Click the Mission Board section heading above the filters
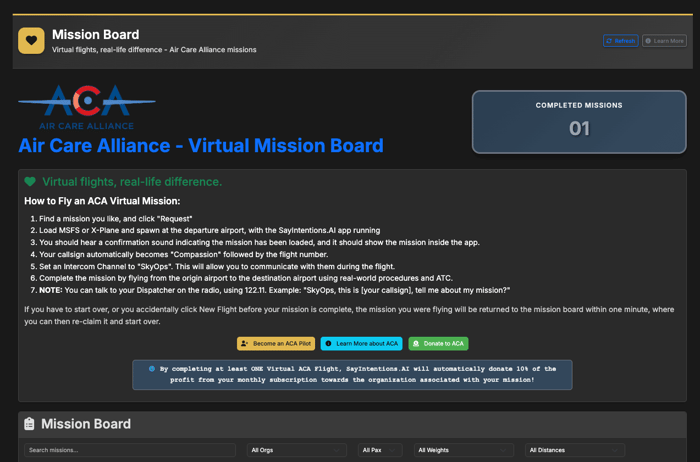 tap(86, 424)
